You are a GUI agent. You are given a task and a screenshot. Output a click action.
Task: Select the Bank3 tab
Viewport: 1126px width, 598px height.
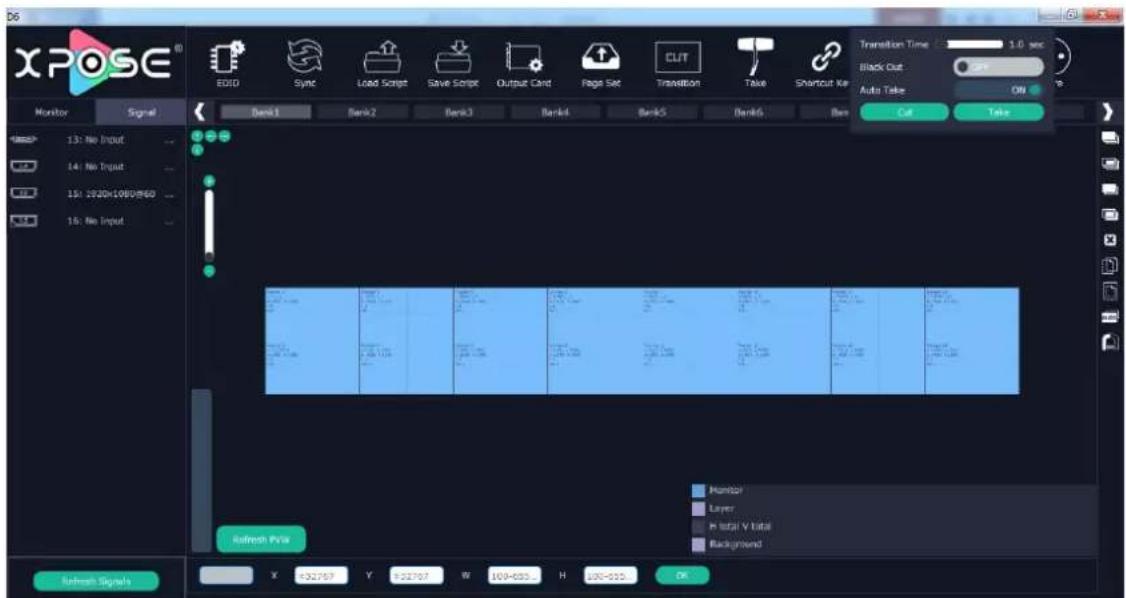point(458,112)
